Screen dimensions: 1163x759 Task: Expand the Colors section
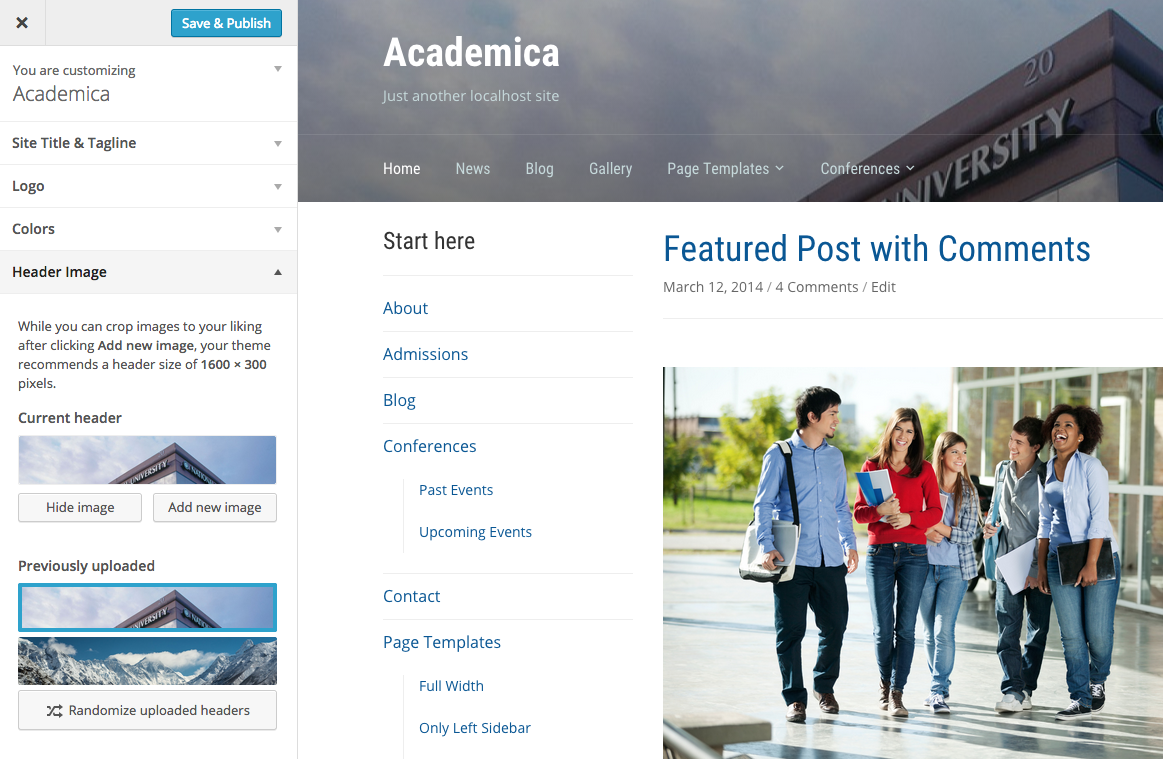tap(148, 229)
